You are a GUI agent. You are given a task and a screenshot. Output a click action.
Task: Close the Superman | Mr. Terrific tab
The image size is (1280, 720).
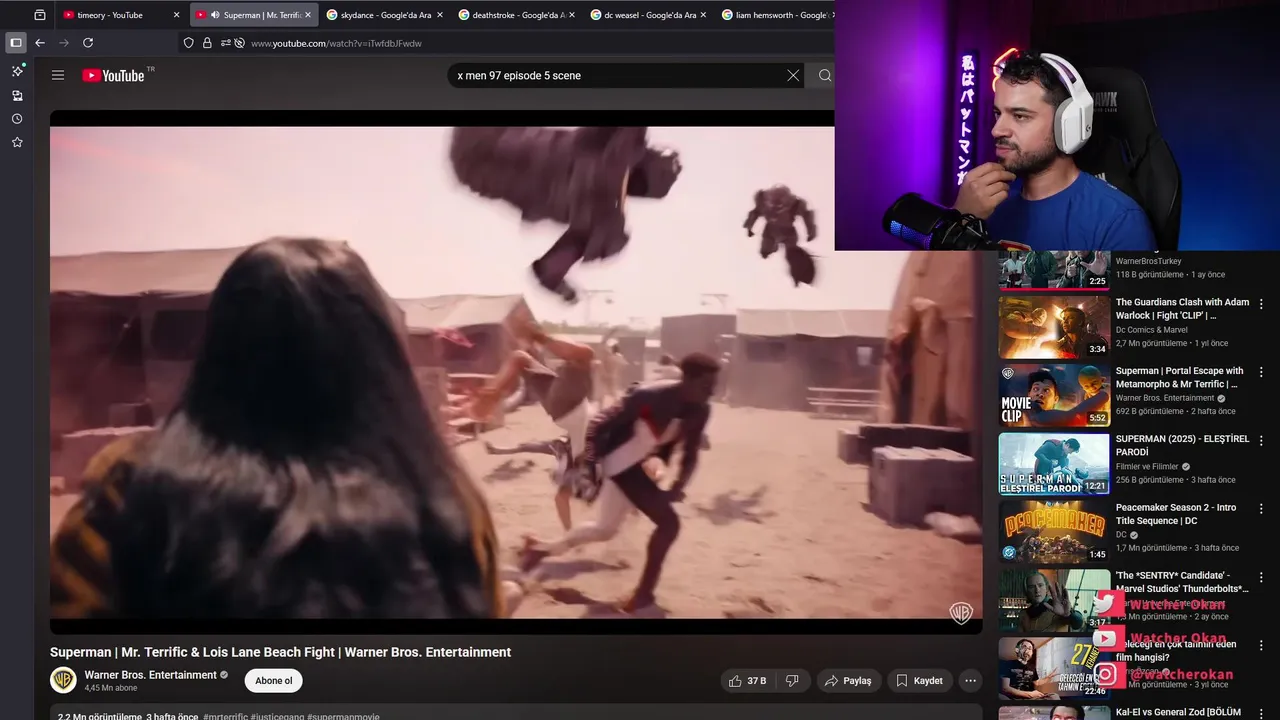click(308, 15)
